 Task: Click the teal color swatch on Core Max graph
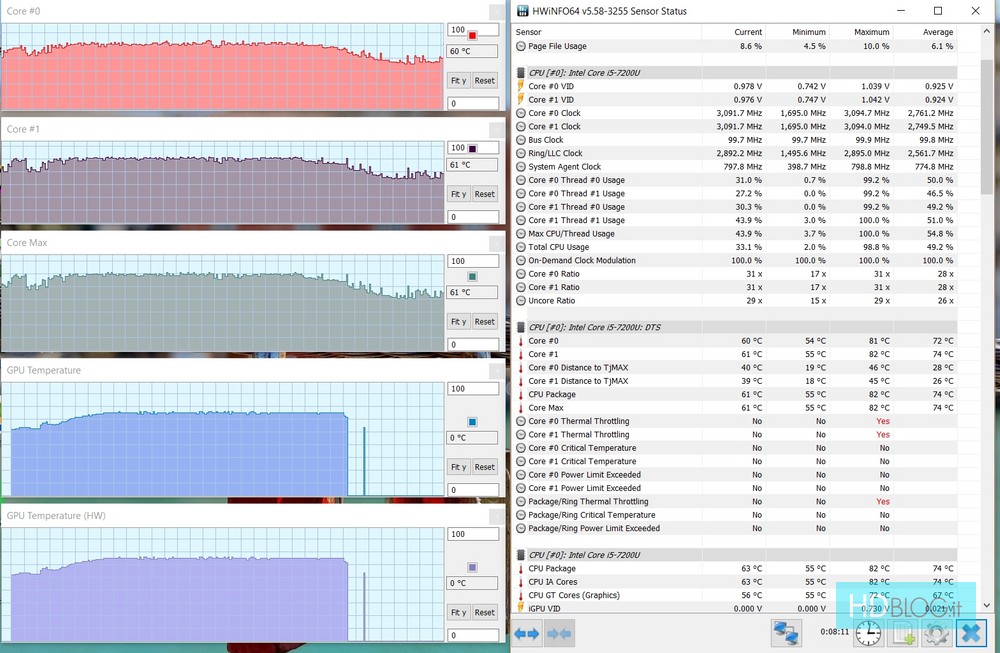pyautogui.click(x=473, y=277)
